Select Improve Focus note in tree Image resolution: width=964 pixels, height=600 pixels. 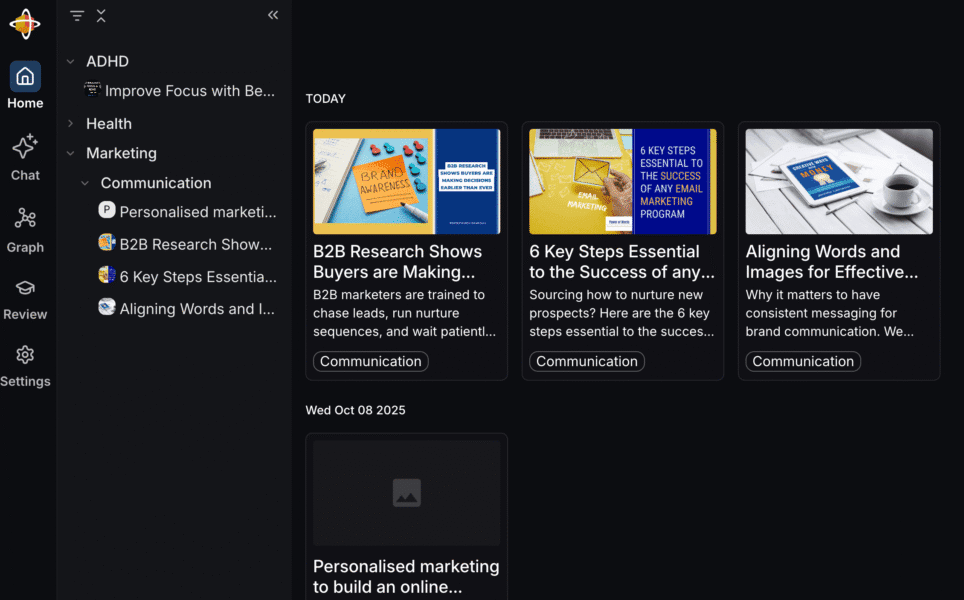tap(189, 91)
